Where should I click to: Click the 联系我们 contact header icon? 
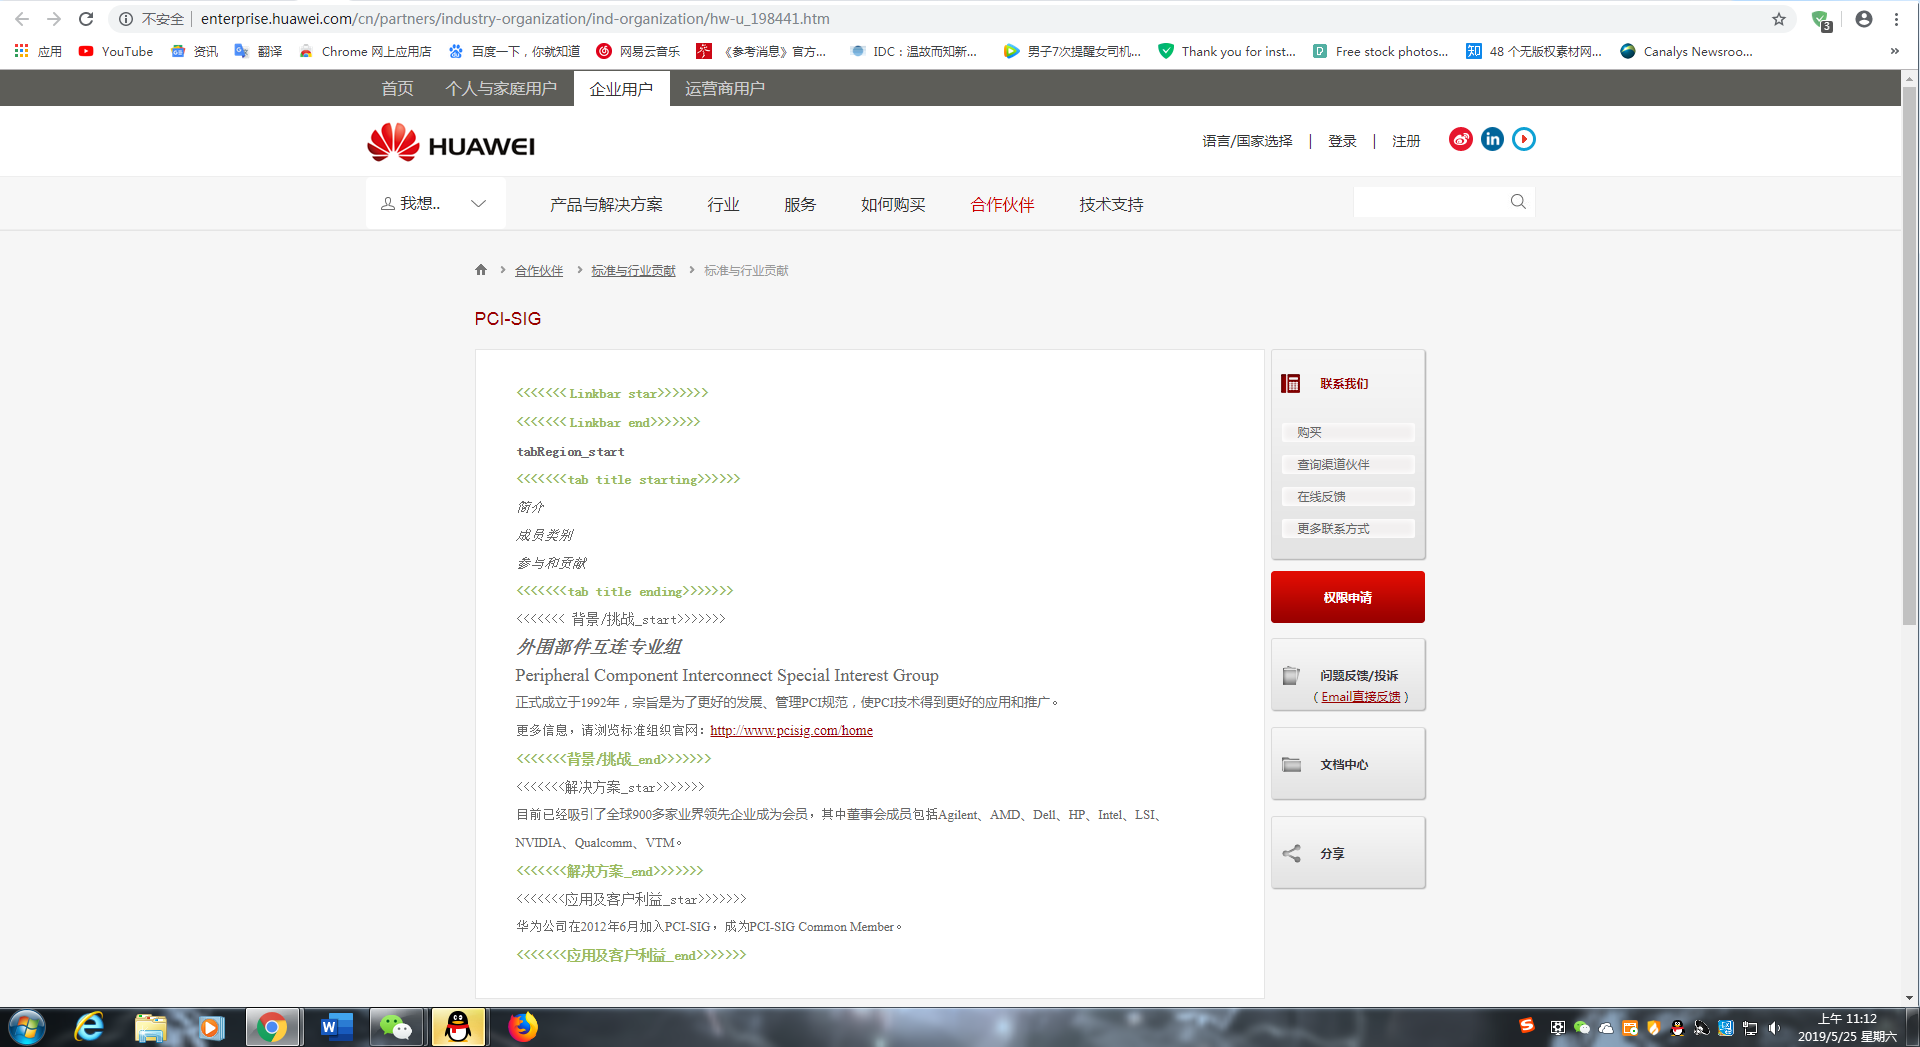pos(1291,383)
